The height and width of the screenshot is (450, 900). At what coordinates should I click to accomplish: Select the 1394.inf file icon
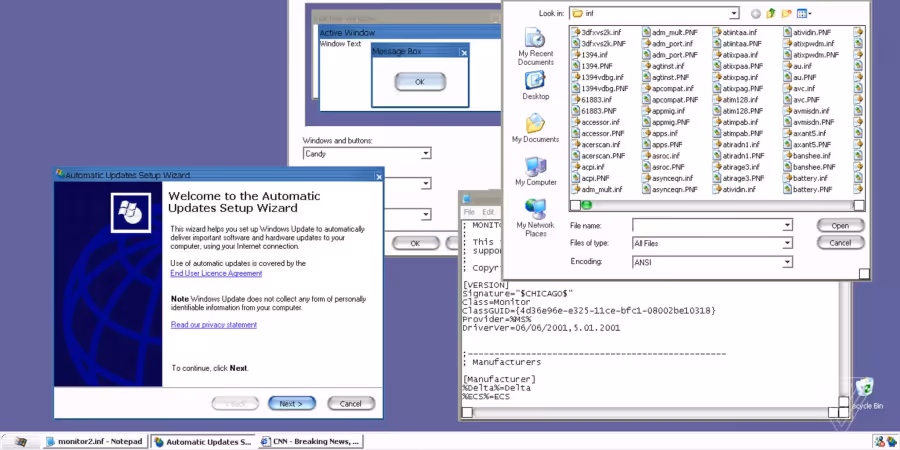[576, 55]
